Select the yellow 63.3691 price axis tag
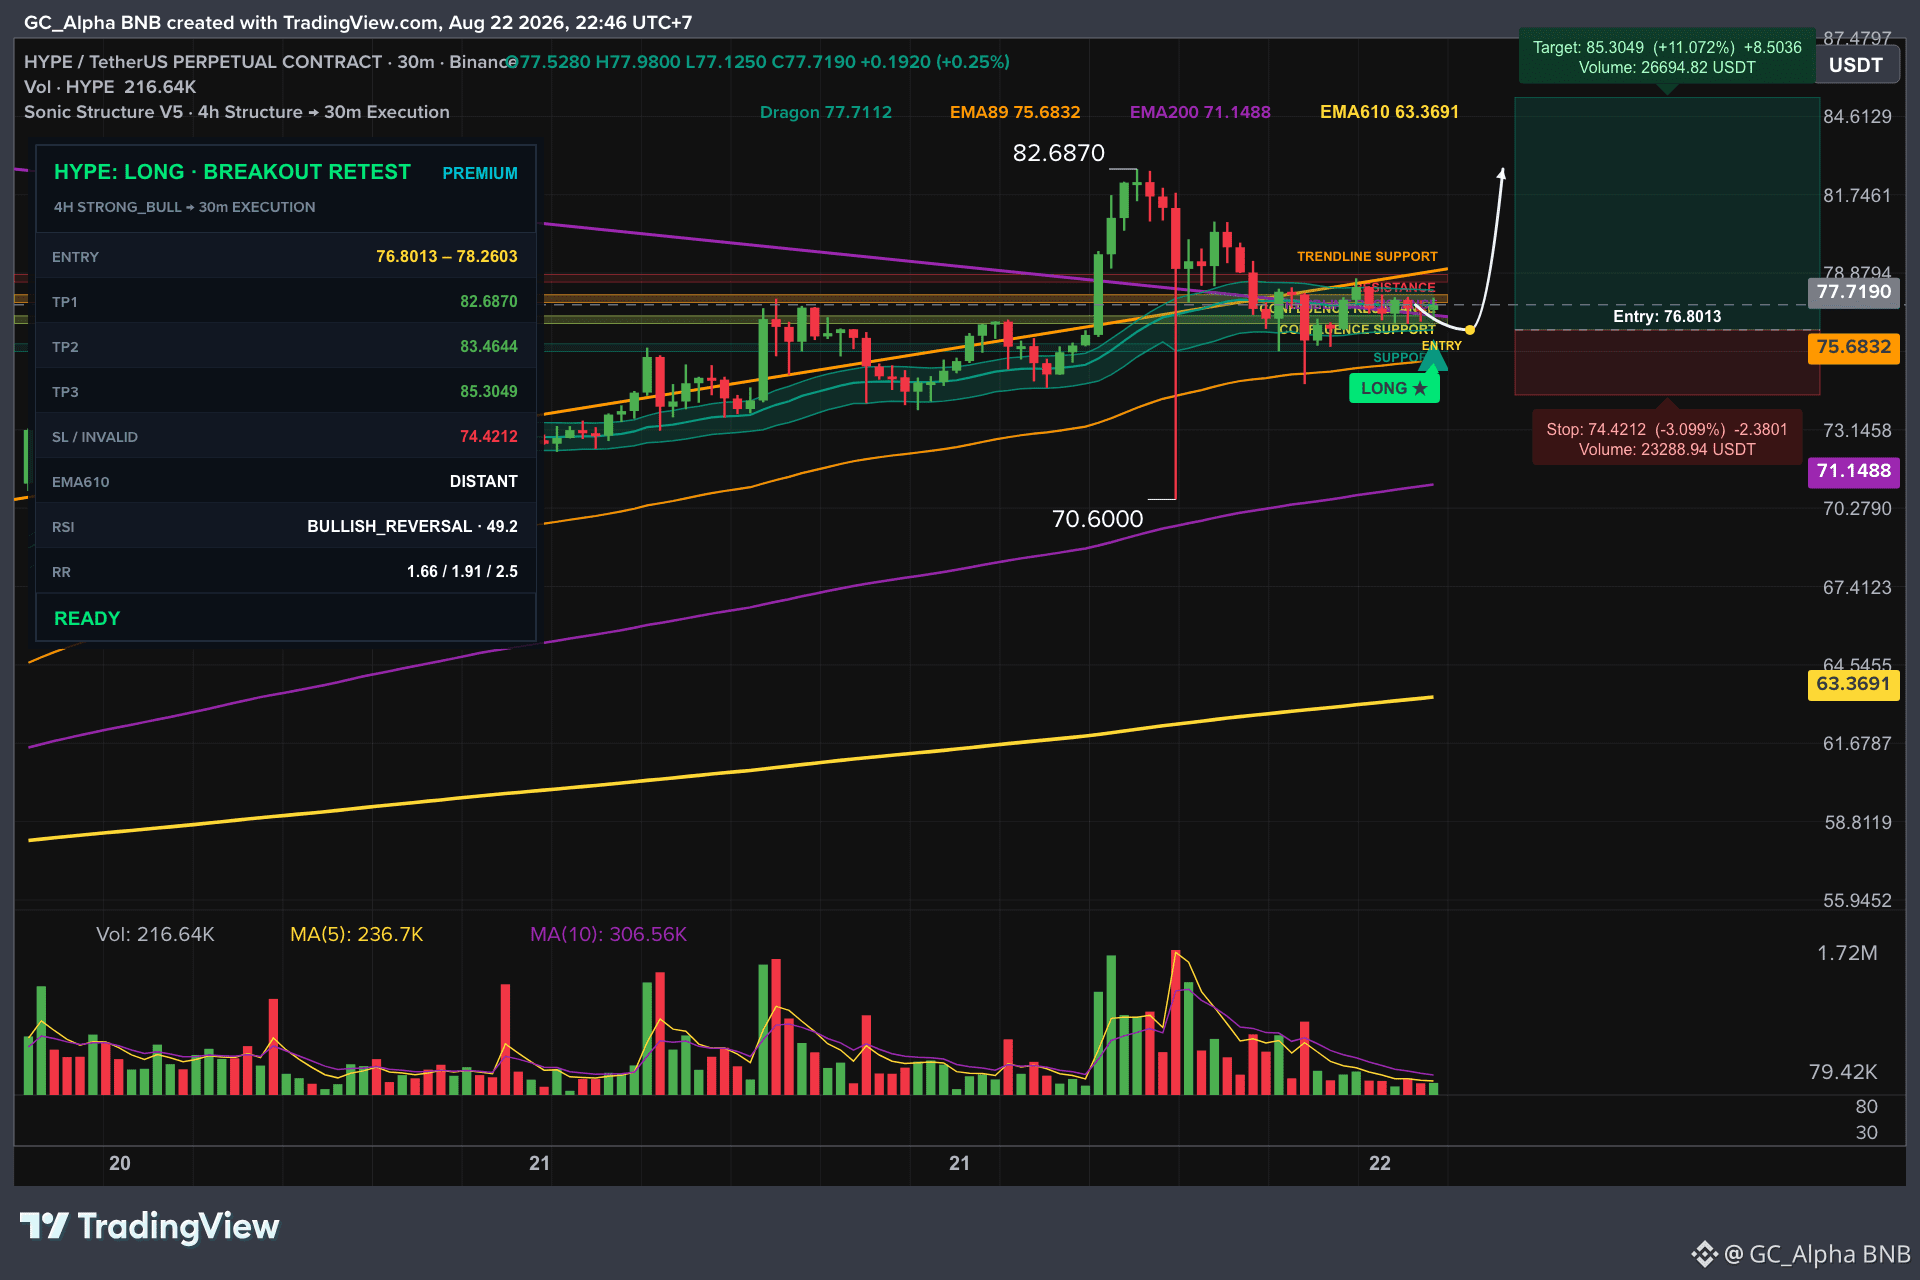This screenshot has width=1920, height=1280. click(1854, 684)
